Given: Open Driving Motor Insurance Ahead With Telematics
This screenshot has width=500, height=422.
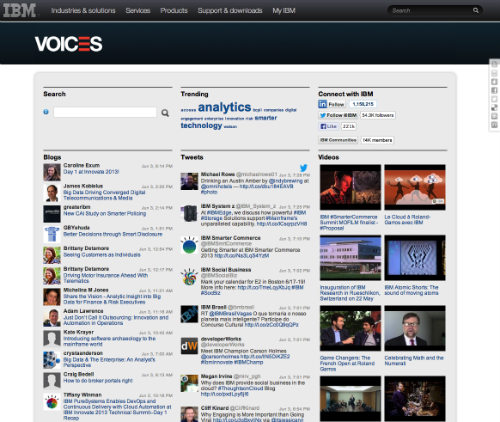Looking at the screenshot, I should click(106, 278).
